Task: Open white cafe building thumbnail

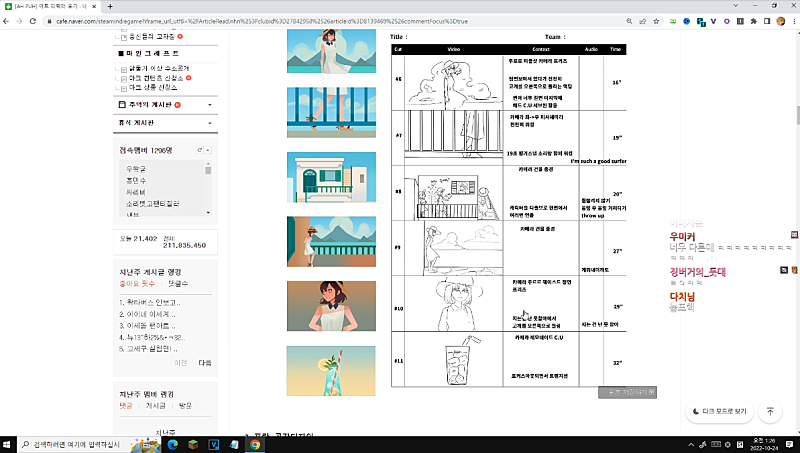Action: click(x=331, y=177)
